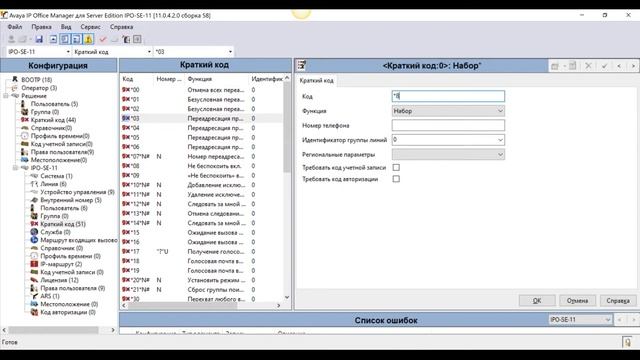Open the Краткий код toolbar dropdown
The image size is (640, 360).
(149, 52)
